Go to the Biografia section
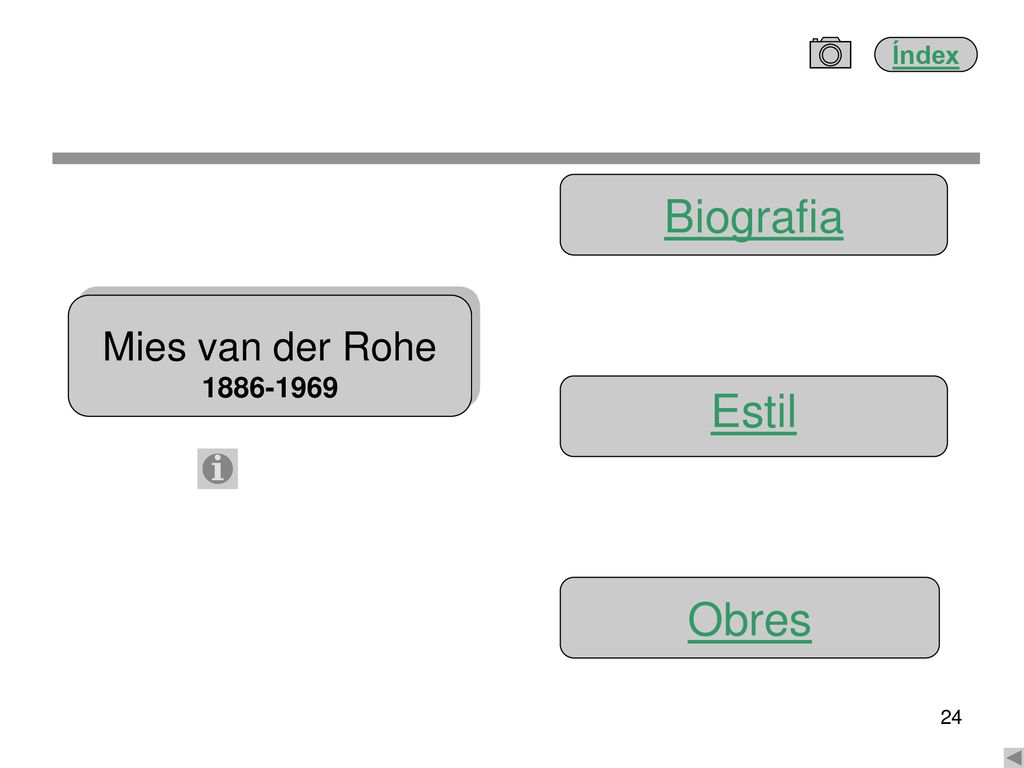1024x768 pixels. pos(754,216)
